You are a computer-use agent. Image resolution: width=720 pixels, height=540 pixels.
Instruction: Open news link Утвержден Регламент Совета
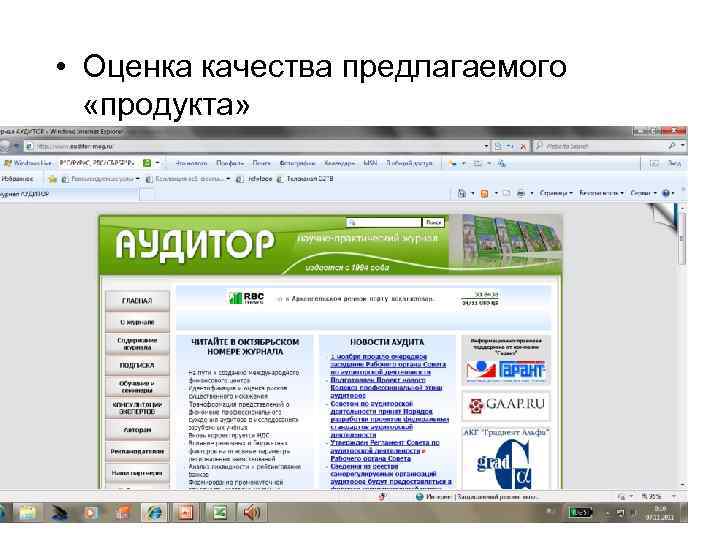tap(385, 450)
